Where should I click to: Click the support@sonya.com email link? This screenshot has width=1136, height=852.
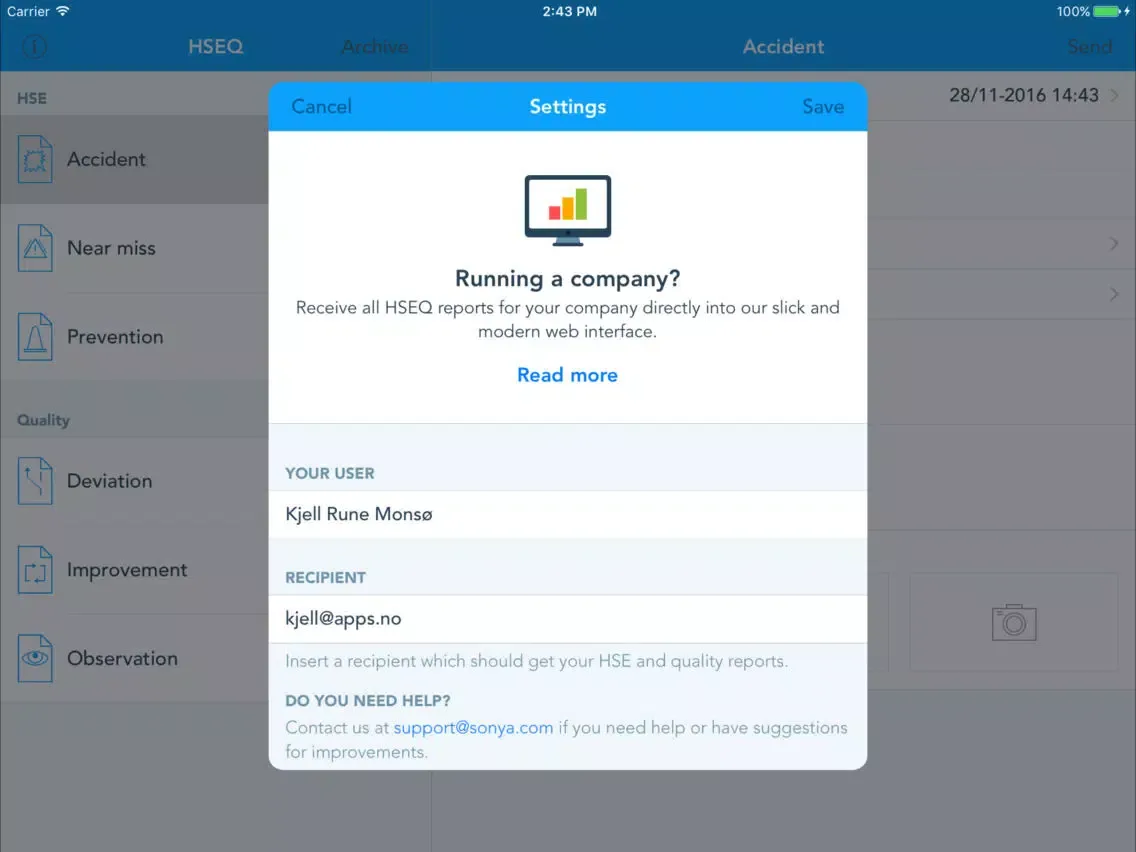pos(473,728)
